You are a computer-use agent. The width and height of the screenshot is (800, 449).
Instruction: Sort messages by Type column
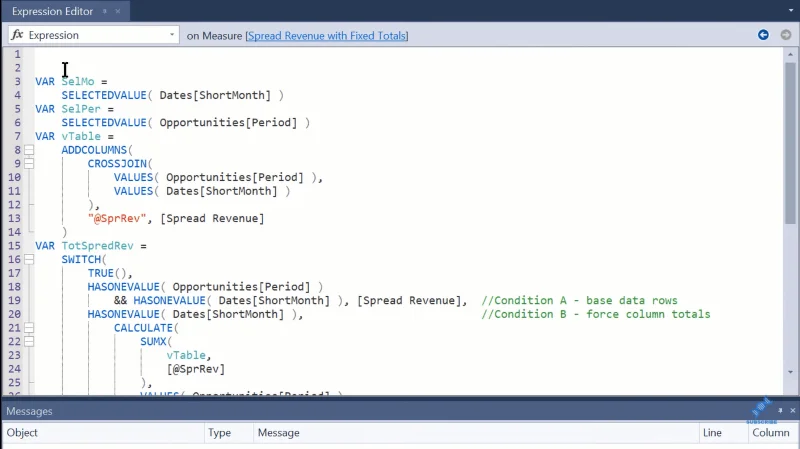[229, 433]
